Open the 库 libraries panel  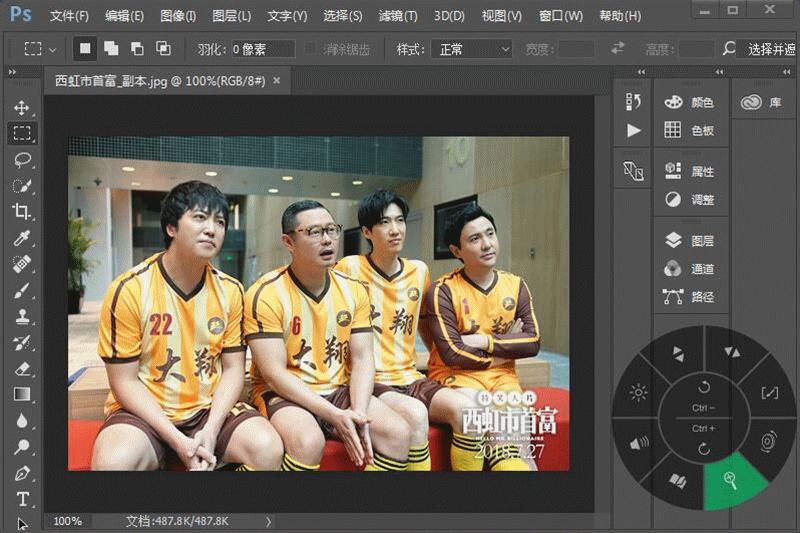[761, 103]
